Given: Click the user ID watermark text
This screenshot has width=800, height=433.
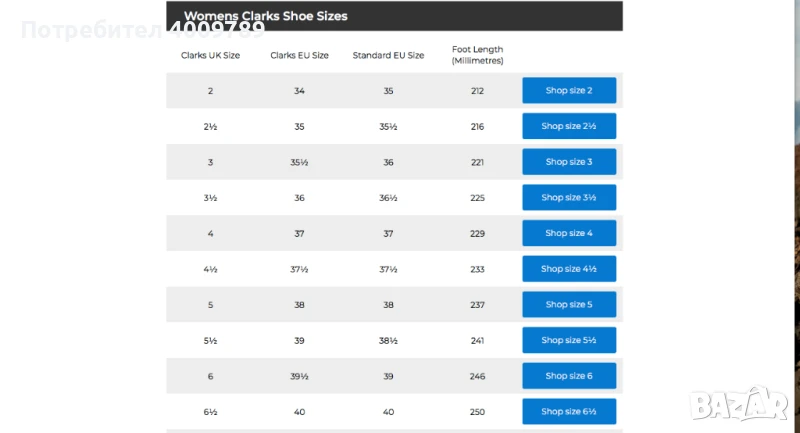Looking at the screenshot, I should (142, 30).
